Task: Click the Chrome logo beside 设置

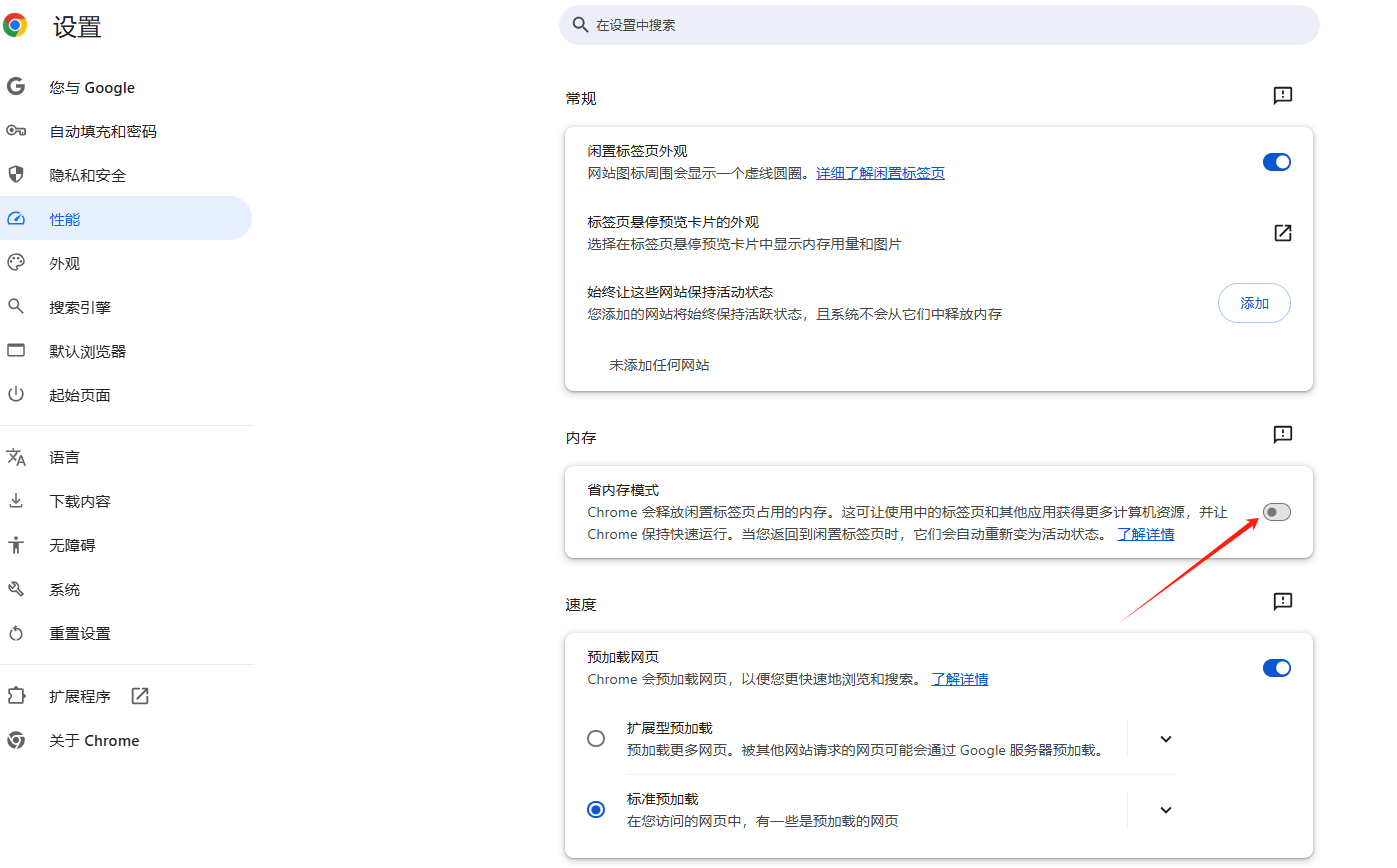Action: click(15, 25)
